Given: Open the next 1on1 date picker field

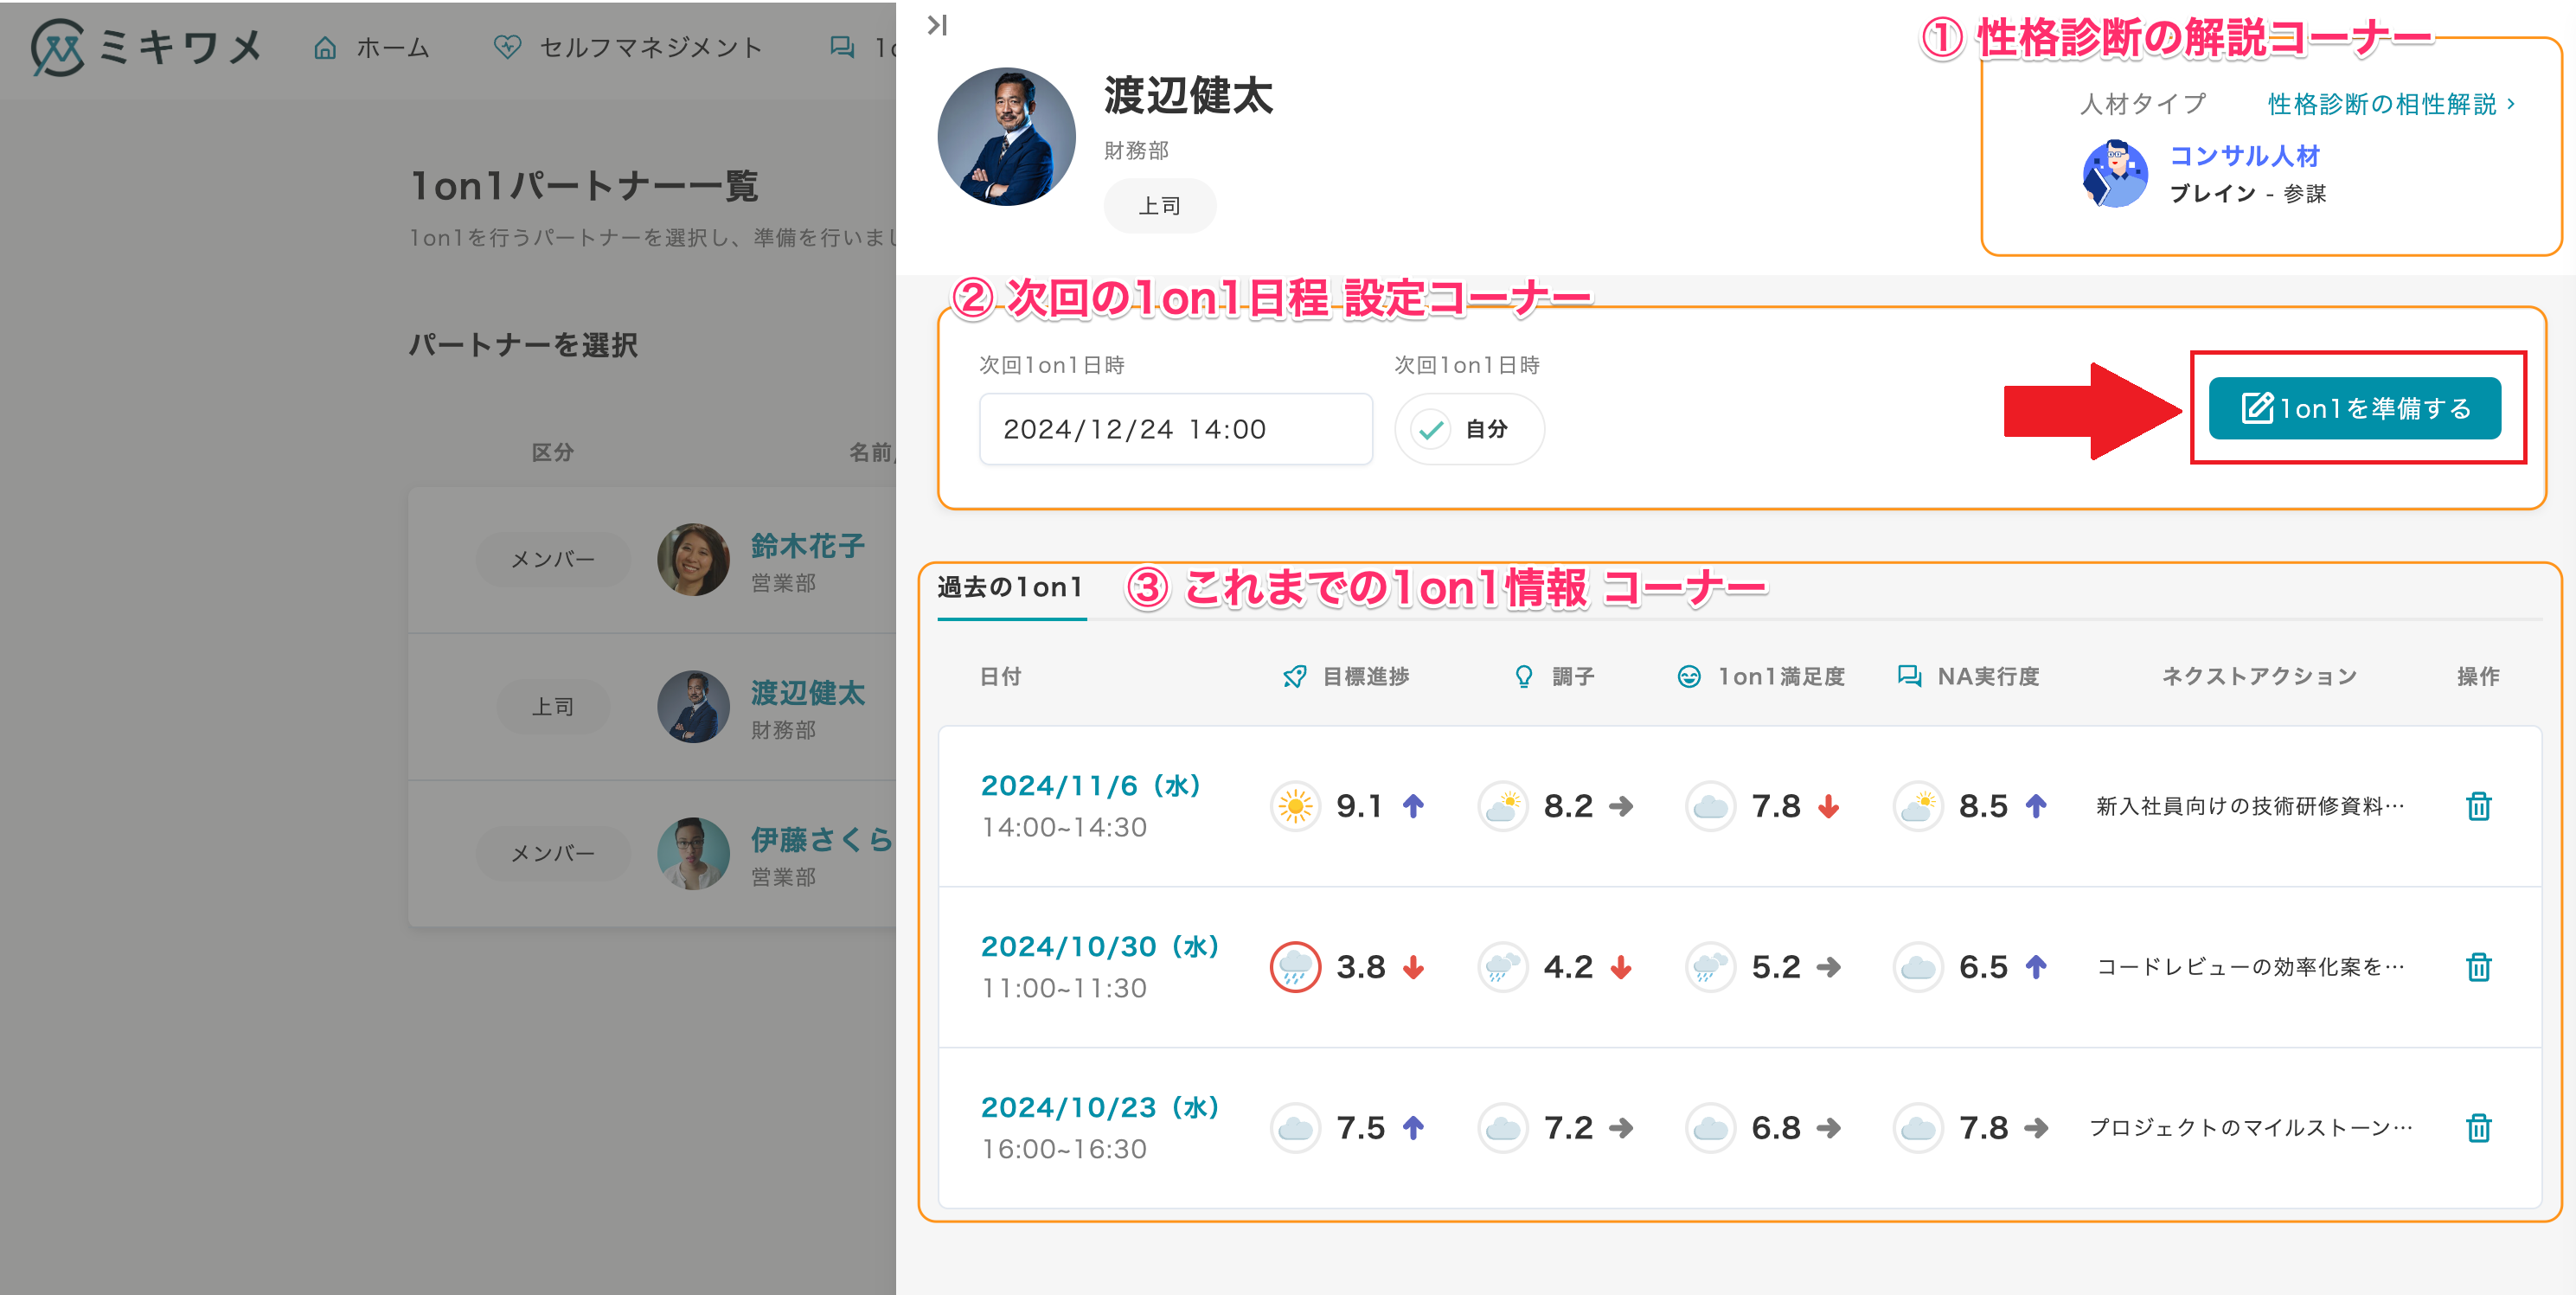Looking at the screenshot, I should click(x=1175, y=429).
